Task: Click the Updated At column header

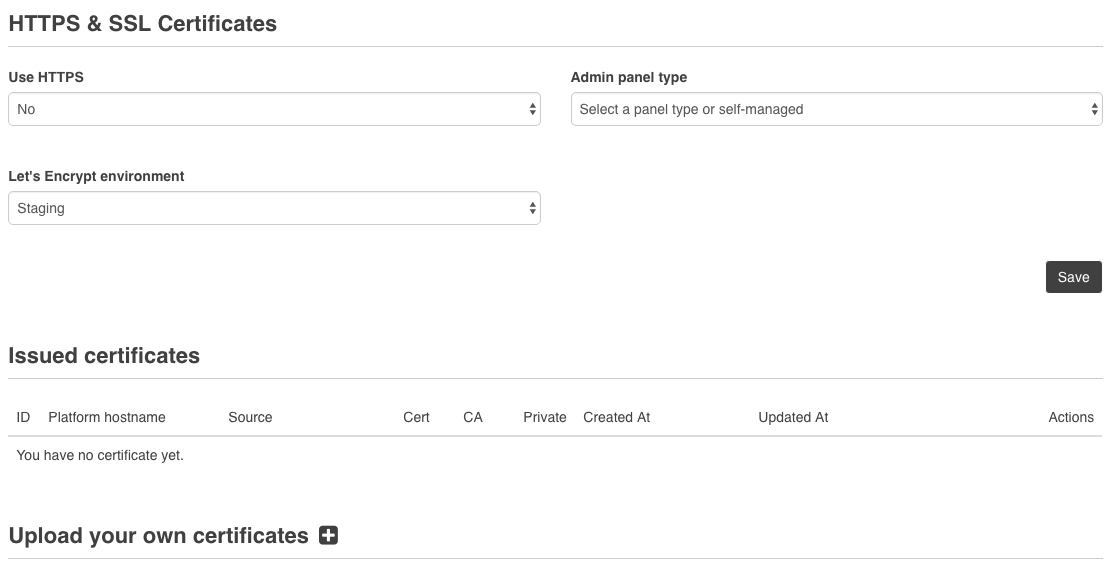Action: (x=793, y=417)
